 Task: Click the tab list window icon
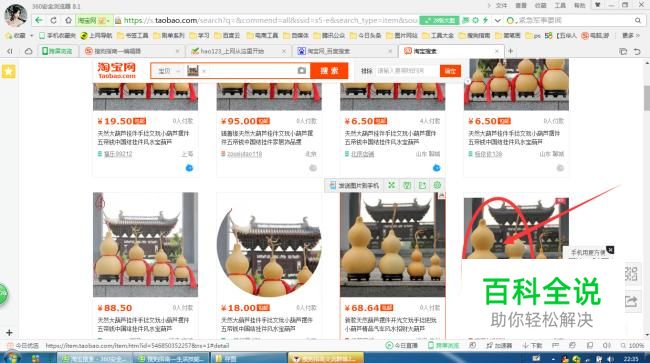[623, 51]
